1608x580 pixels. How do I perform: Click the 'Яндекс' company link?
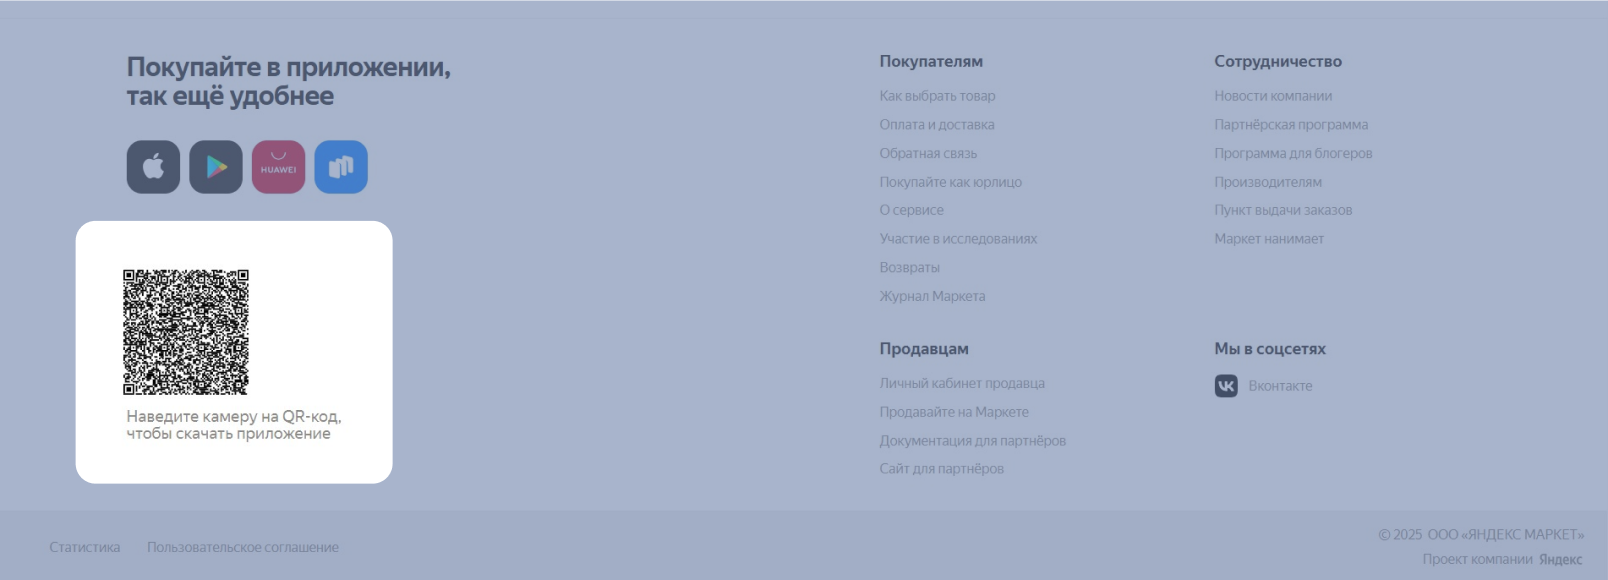pyautogui.click(x=1560, y=559)
